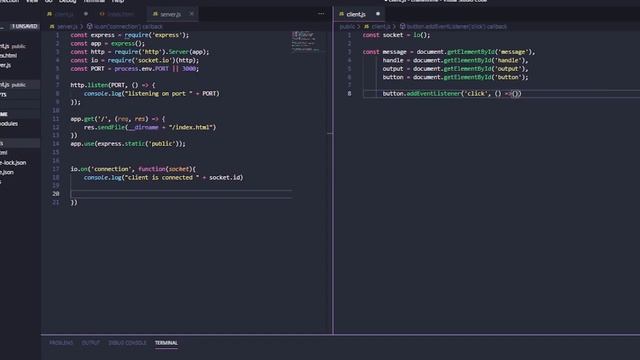Screen dimensions: 640x360
Task: Switch to OUTPUT panel tab
Action: (91, 343)
